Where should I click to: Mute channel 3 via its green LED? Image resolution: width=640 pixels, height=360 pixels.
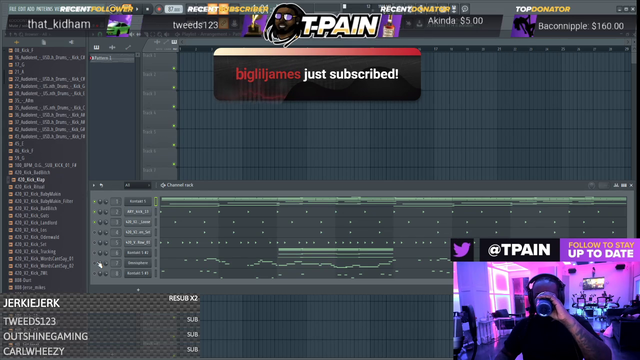coord(95,222)
